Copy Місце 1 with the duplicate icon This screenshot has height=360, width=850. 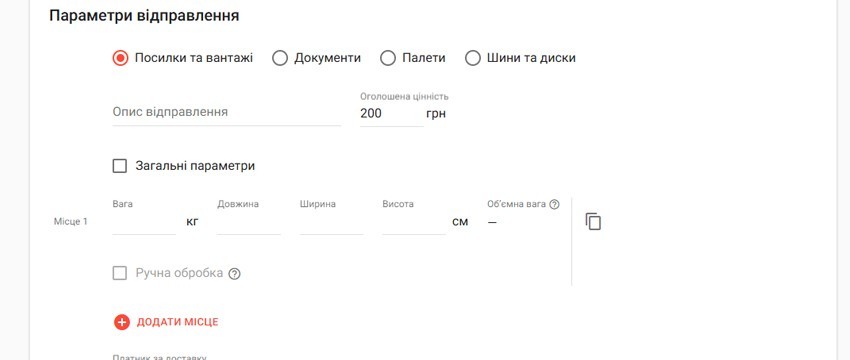click(594, 221)
